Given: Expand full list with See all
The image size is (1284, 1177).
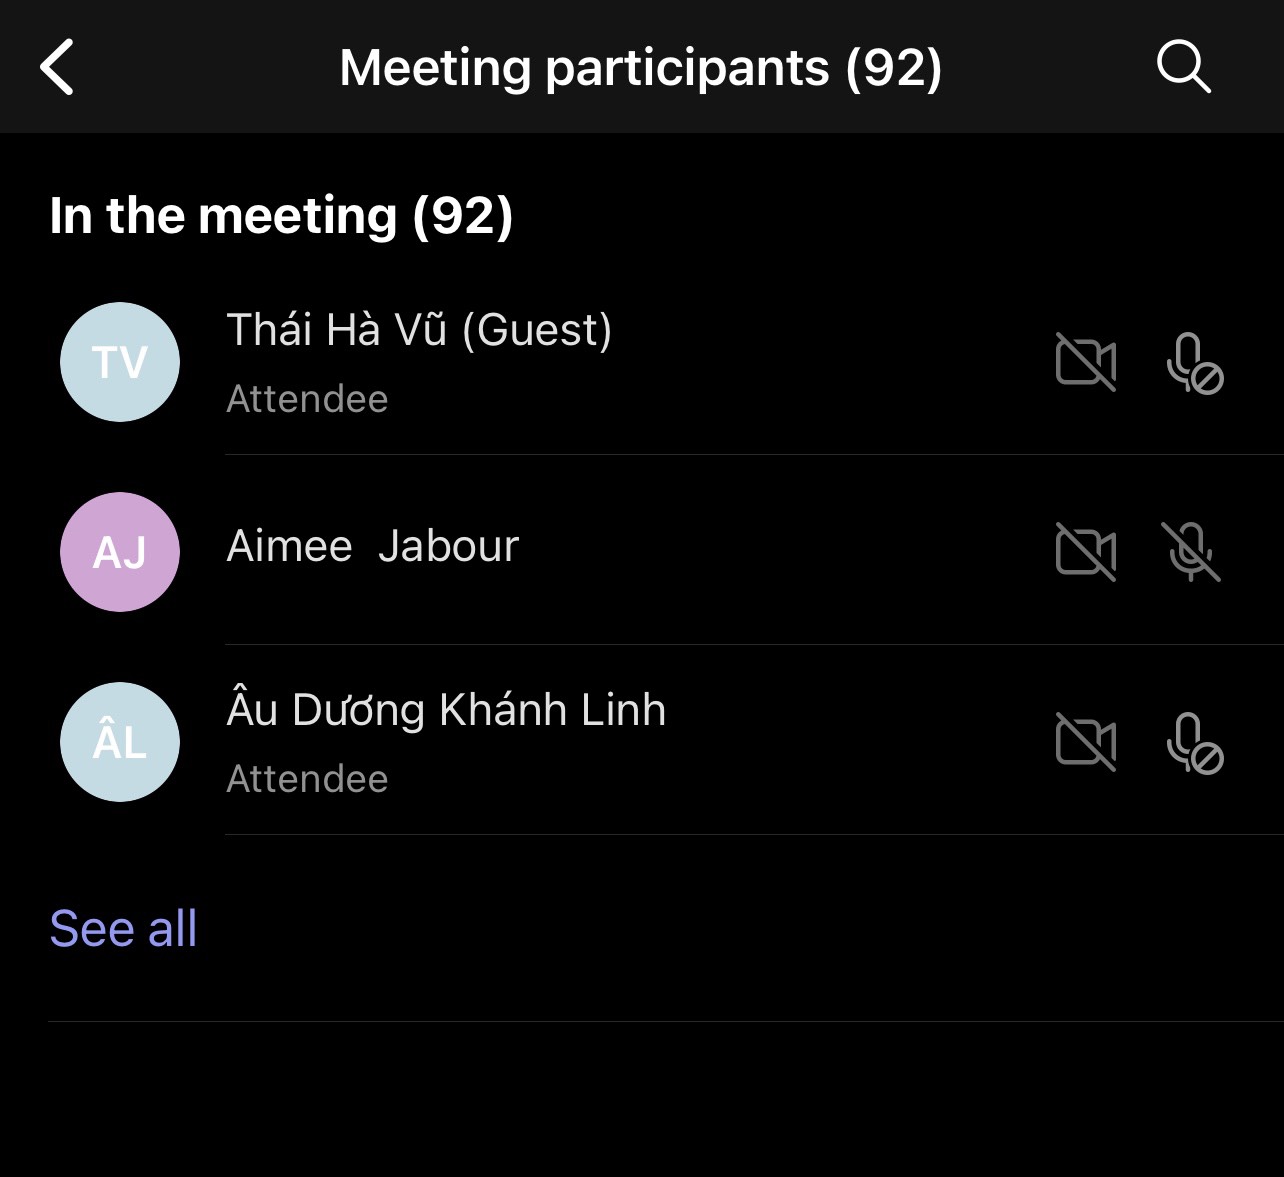Looking at the screenshot, I should [x=123, y=928].
